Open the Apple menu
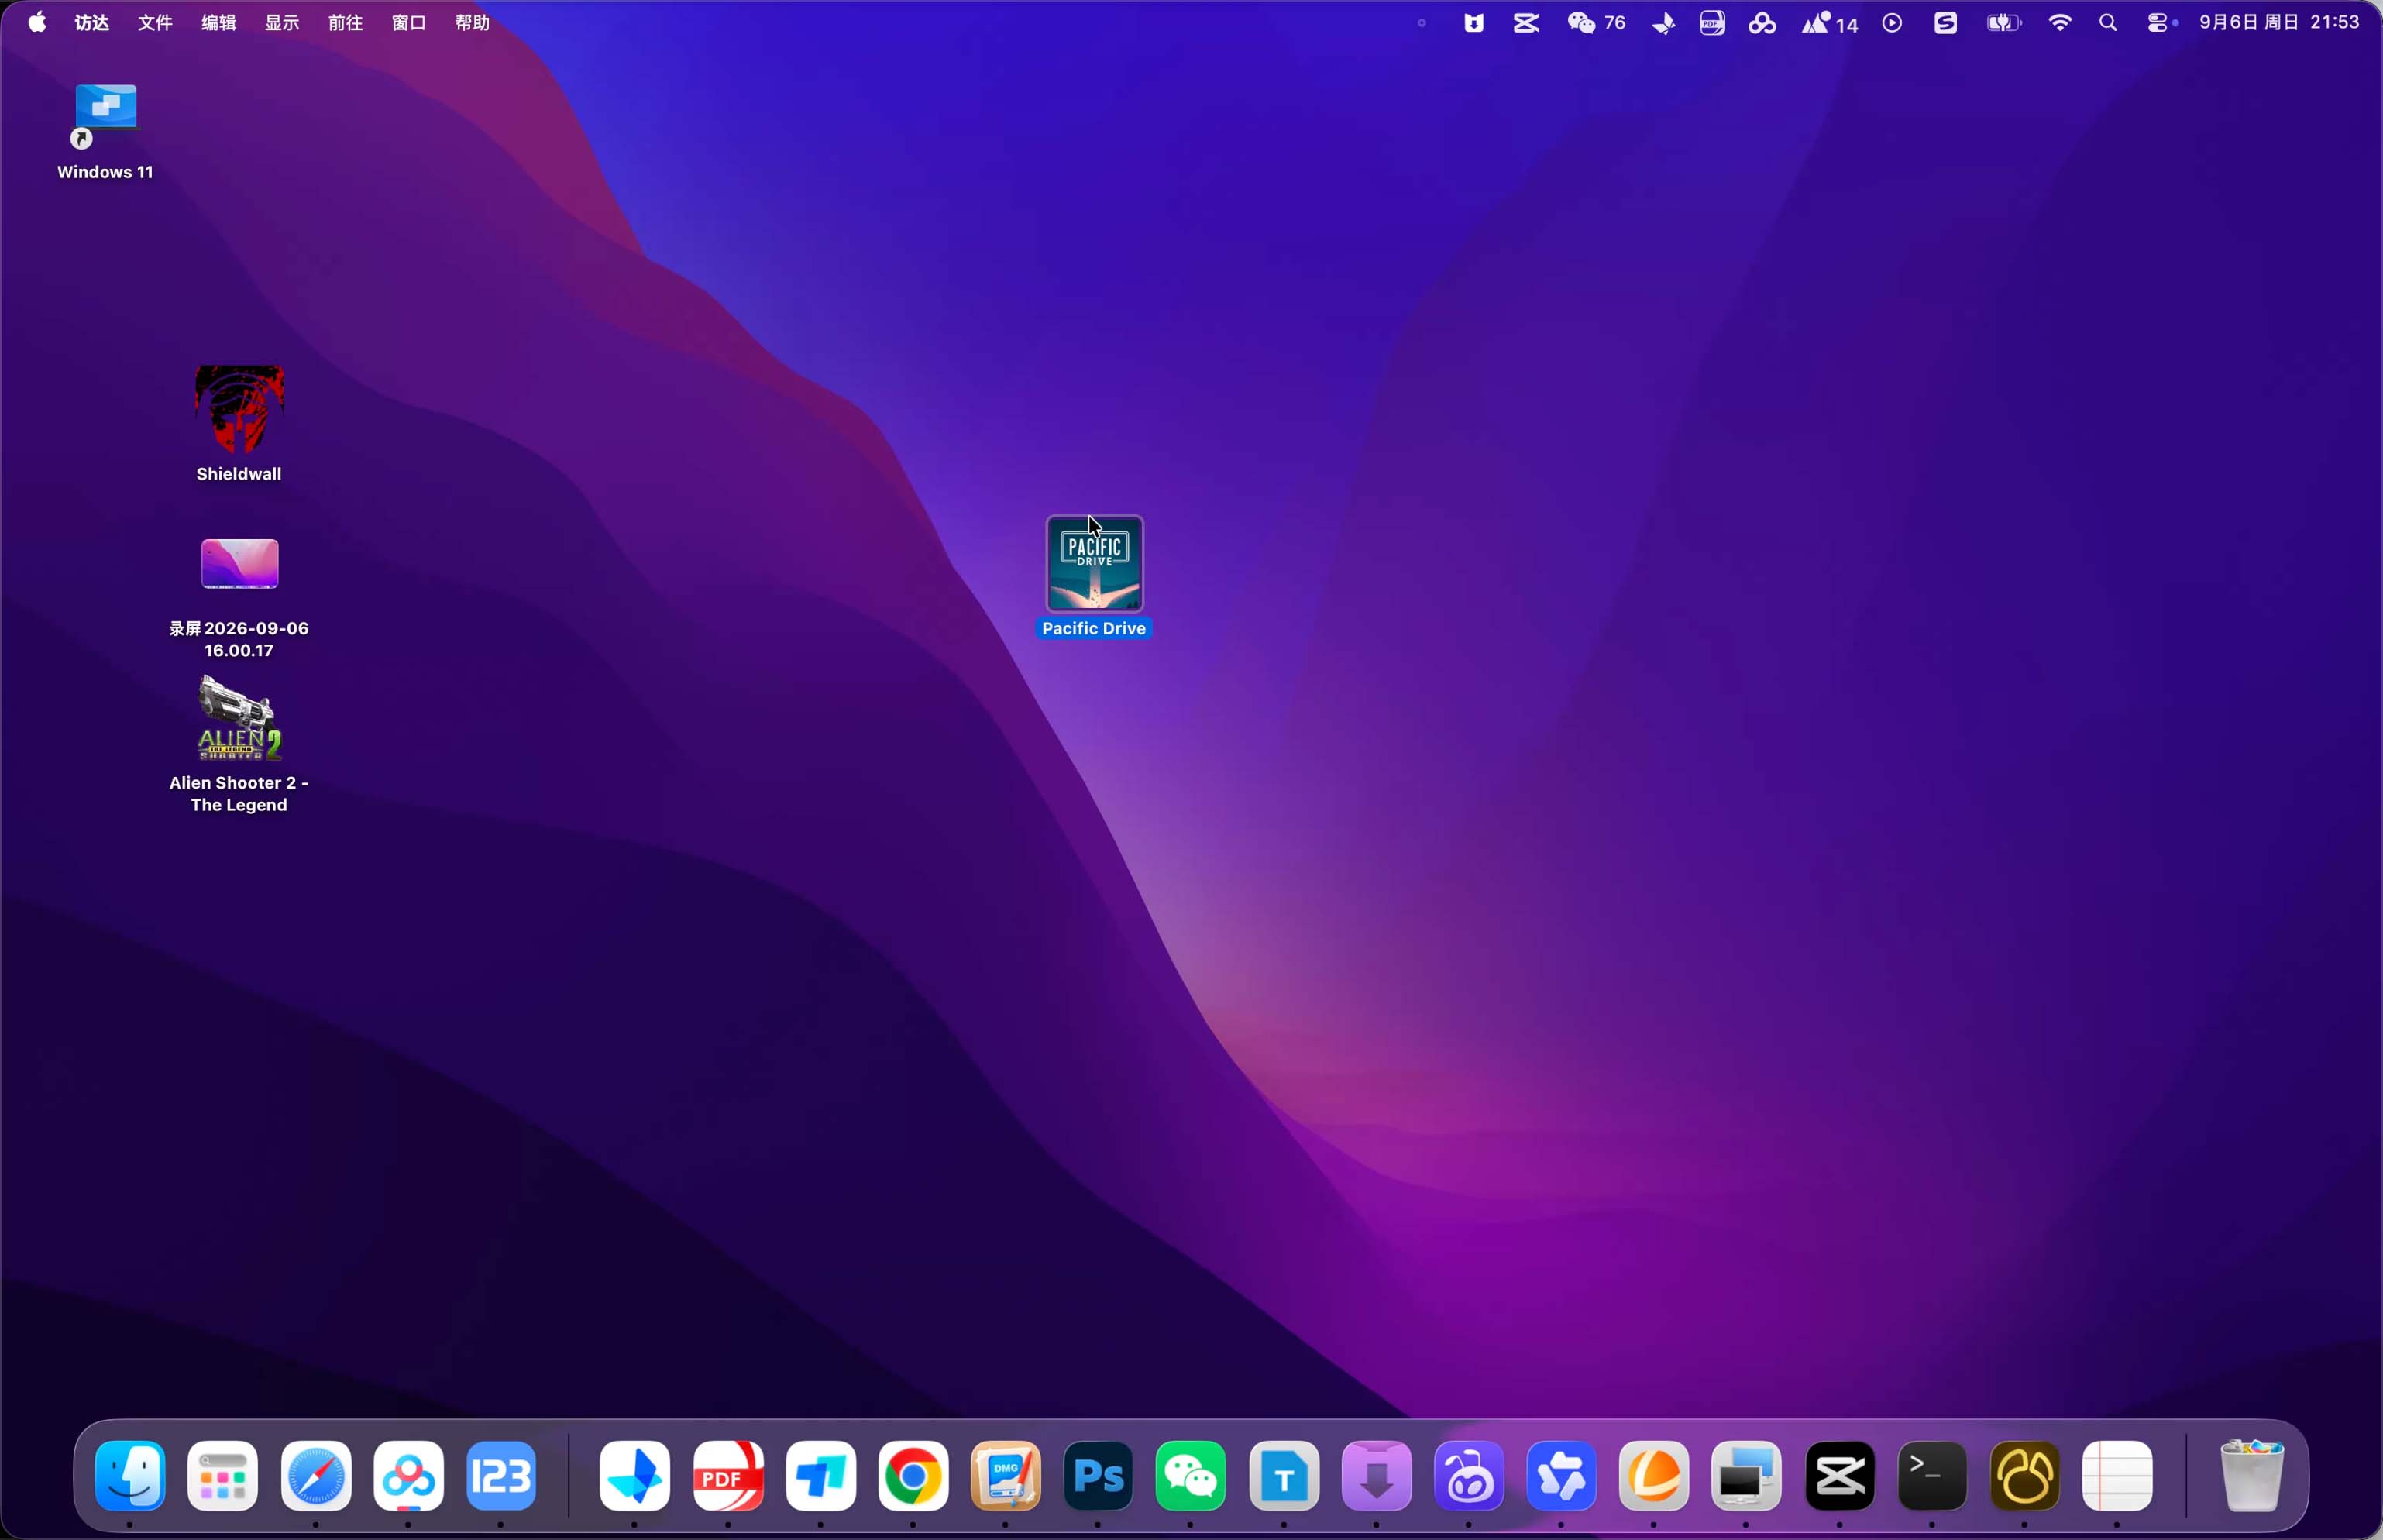The image size is (2383, 1540). click(37, 22)
